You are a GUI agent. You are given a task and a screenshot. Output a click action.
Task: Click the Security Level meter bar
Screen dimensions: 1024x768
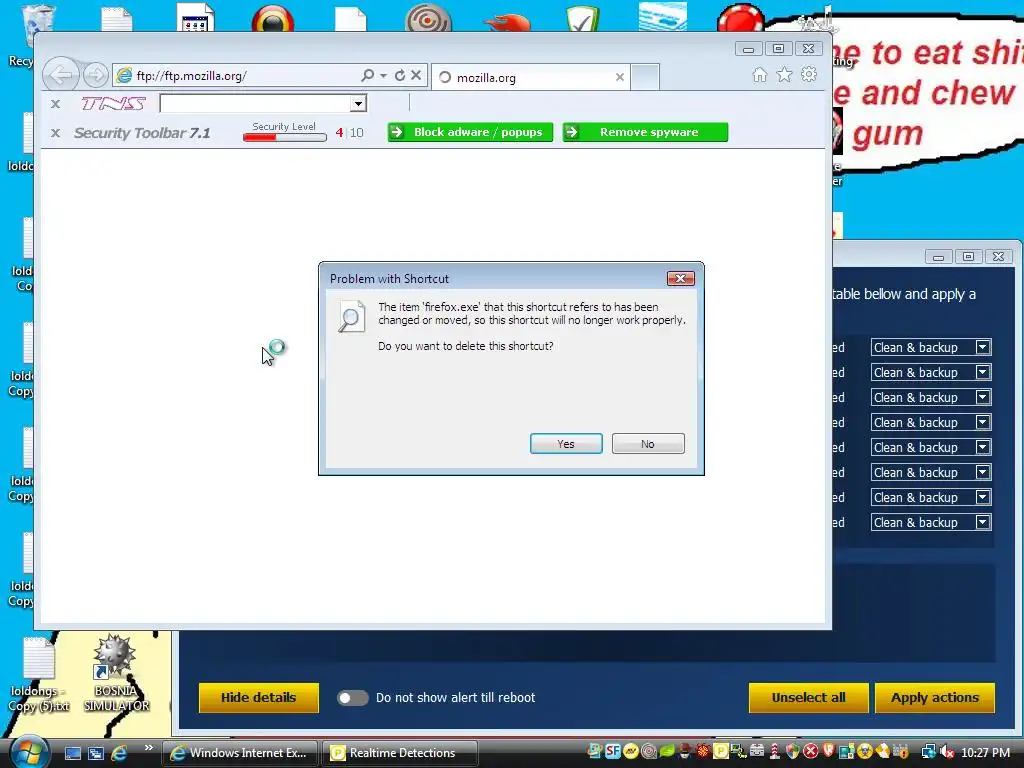(285, 137)
